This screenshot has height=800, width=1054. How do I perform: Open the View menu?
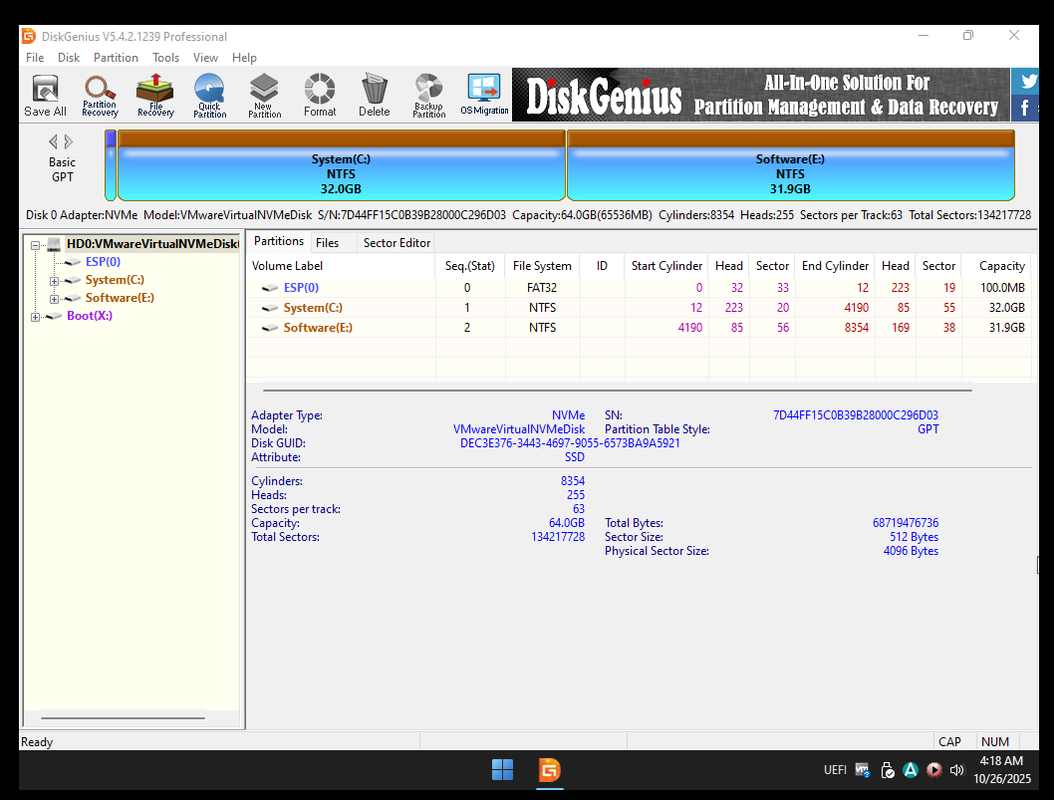[x=205, y=58]
